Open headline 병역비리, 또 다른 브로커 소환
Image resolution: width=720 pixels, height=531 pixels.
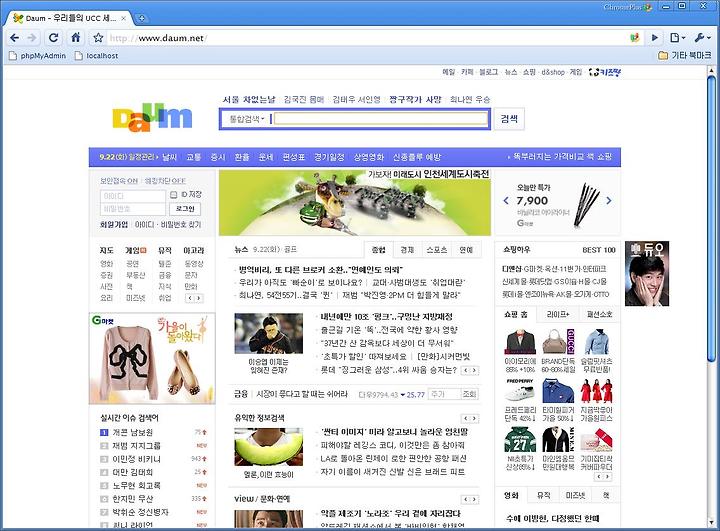coord(320,270)
